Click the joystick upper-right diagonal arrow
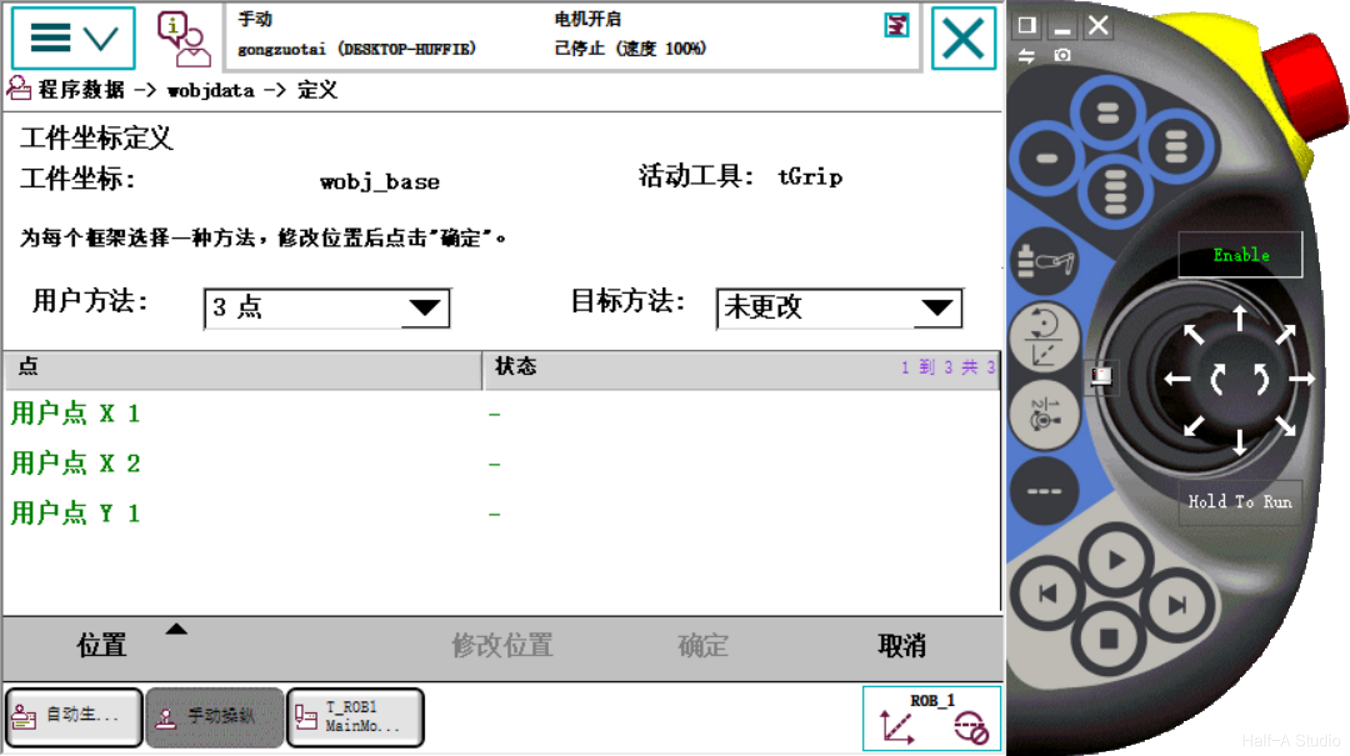Image resolution: width=1350 pixels, height=756 pixels. point(1286,333)
